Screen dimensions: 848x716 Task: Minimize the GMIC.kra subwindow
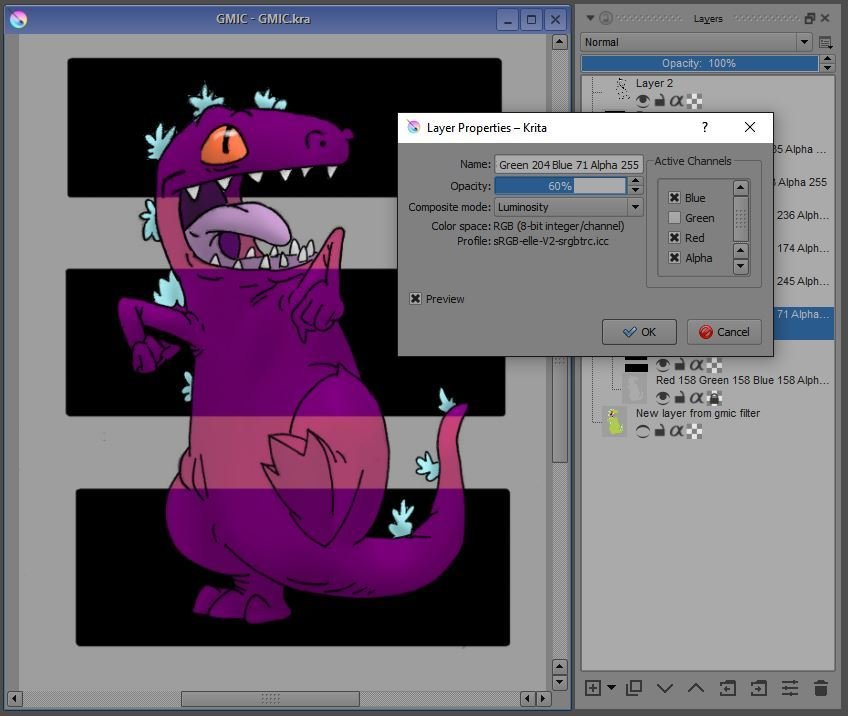click(508, 20)
